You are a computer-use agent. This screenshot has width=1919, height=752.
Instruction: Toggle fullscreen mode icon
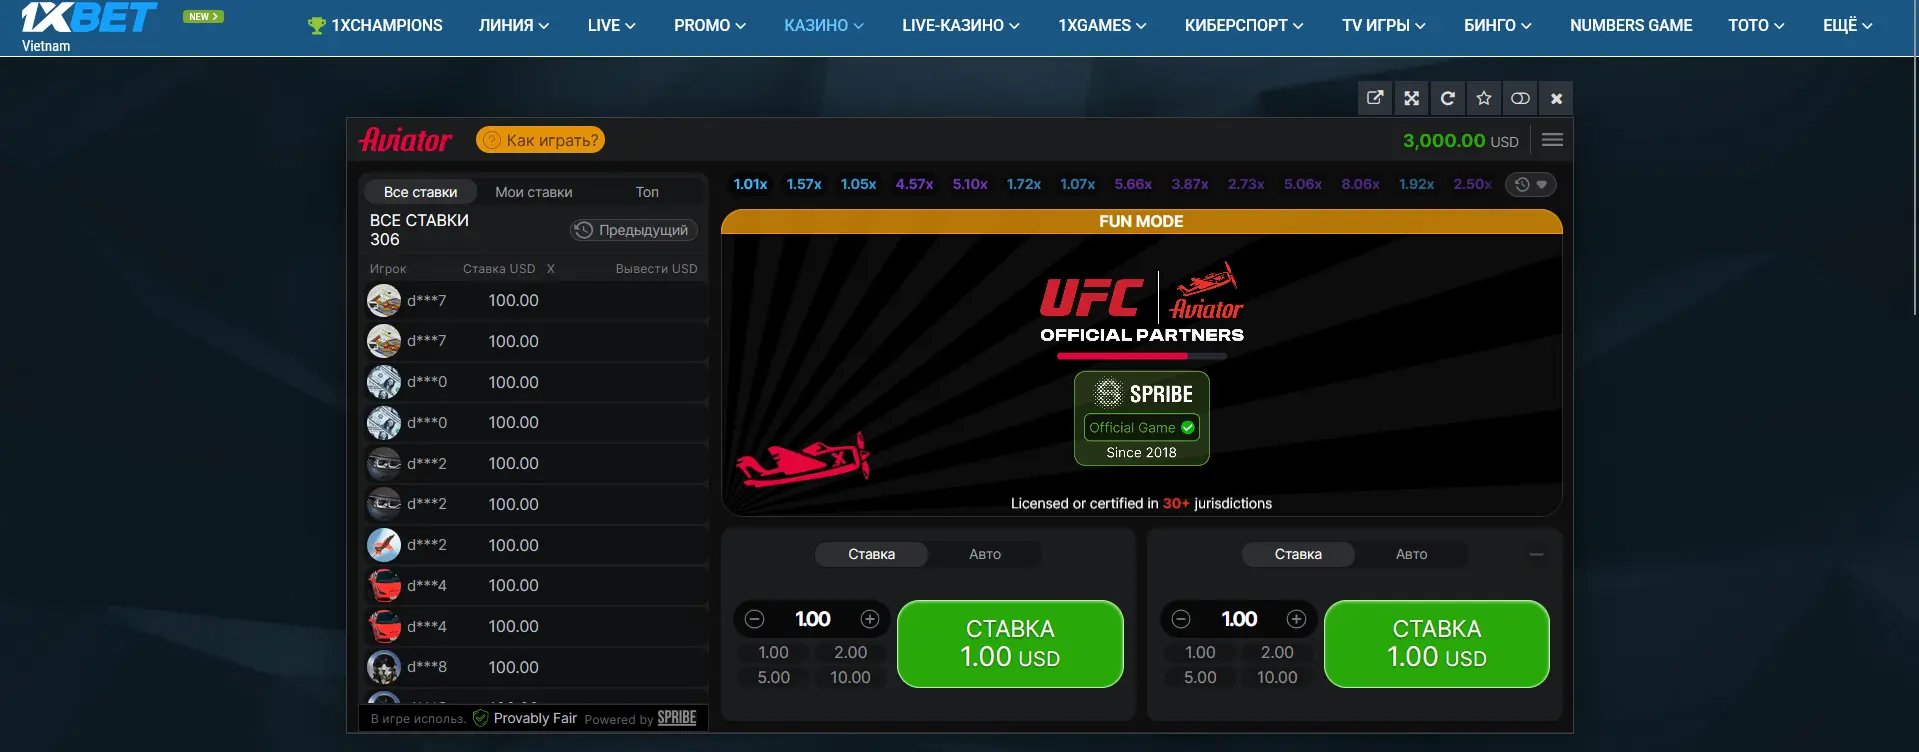click(1411, 98)
